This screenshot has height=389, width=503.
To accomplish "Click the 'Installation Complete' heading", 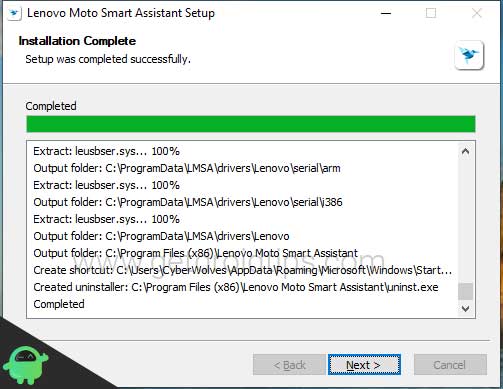I will point(77,41).
